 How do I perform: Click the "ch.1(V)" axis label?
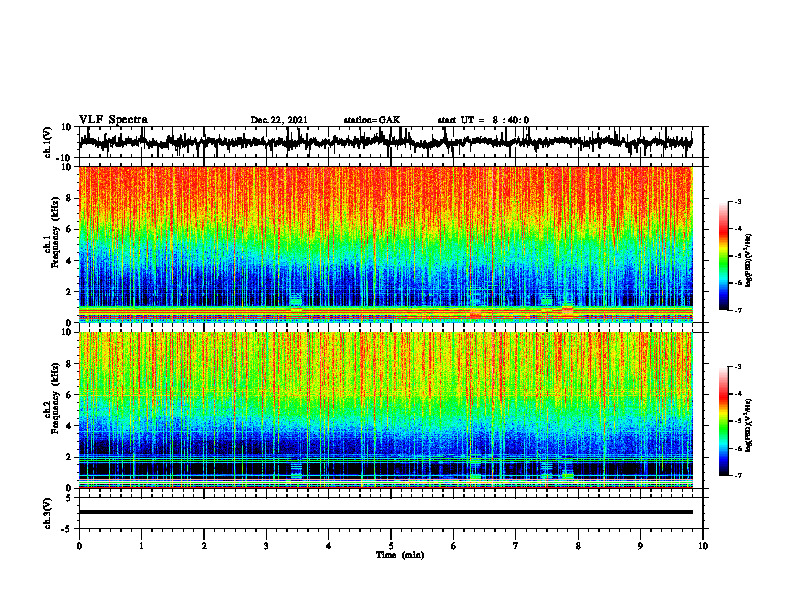click(x=48, y=143)
